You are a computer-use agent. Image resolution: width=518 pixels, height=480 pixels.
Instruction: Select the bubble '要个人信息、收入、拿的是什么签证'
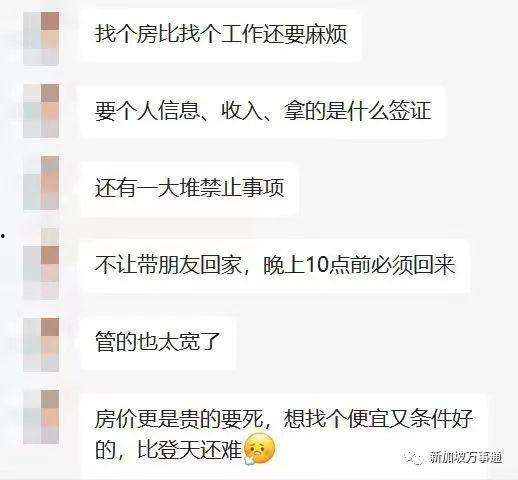click(263, 111)
